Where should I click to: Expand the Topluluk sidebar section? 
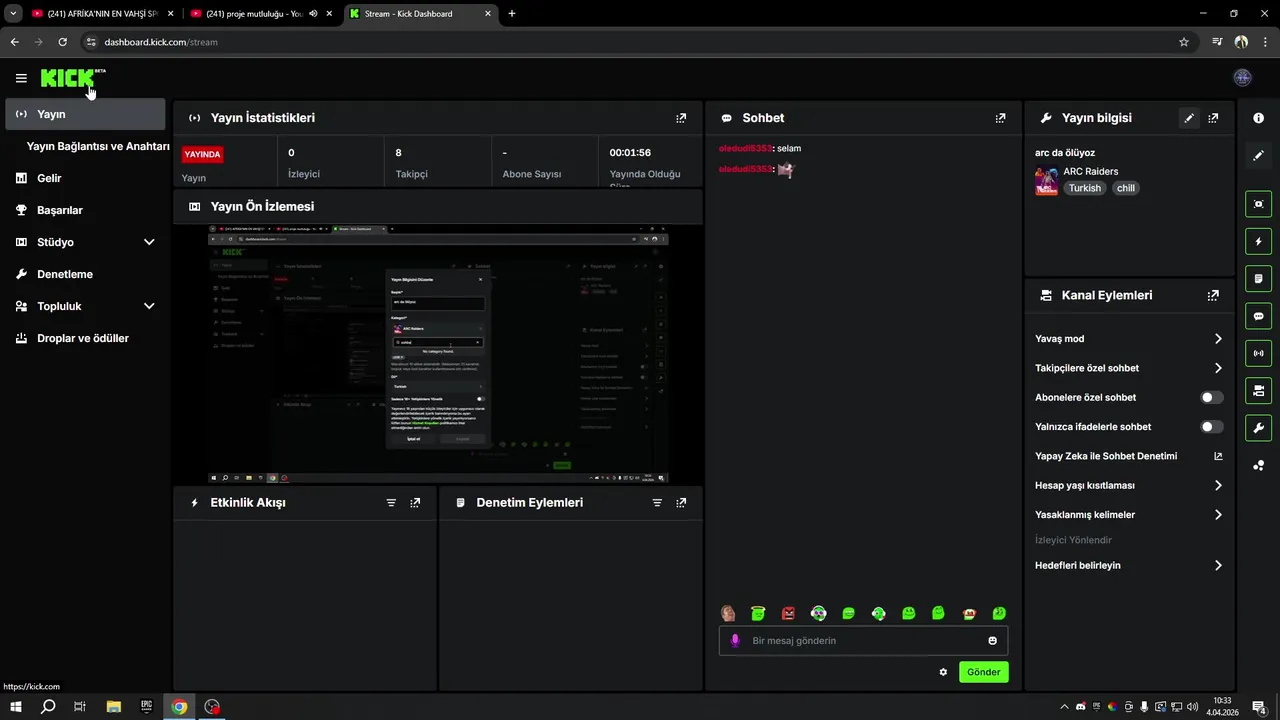[149, 306]
